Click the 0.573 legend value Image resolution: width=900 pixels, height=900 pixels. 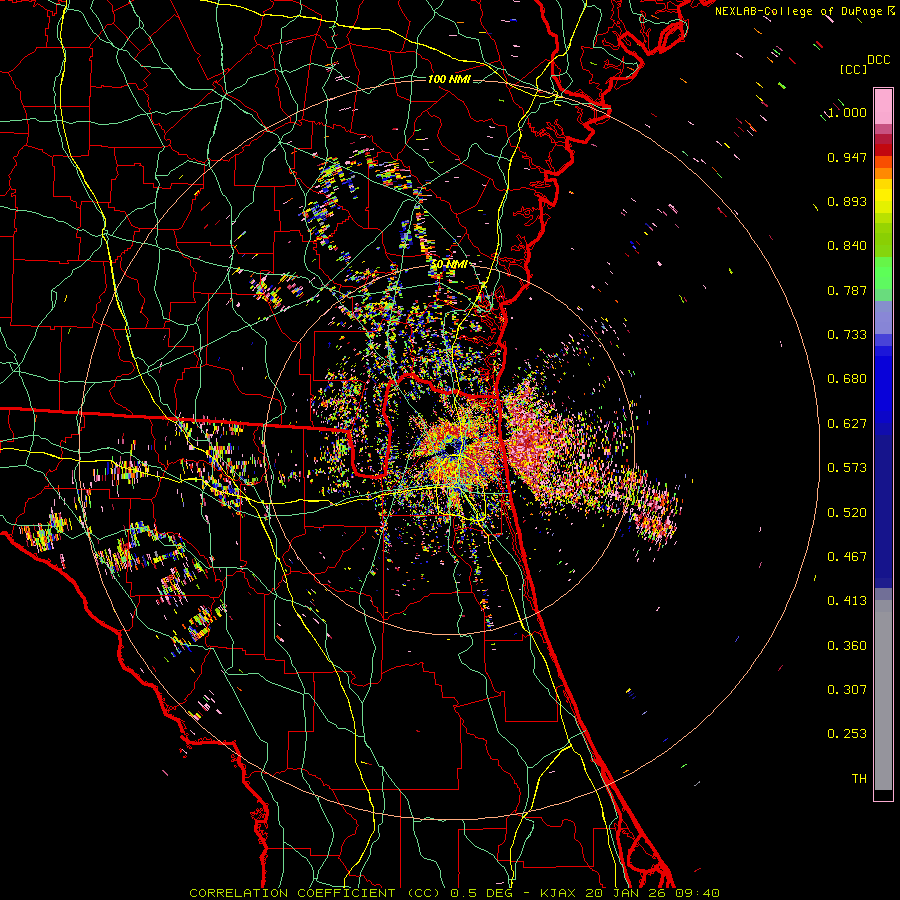pos(847,468)
